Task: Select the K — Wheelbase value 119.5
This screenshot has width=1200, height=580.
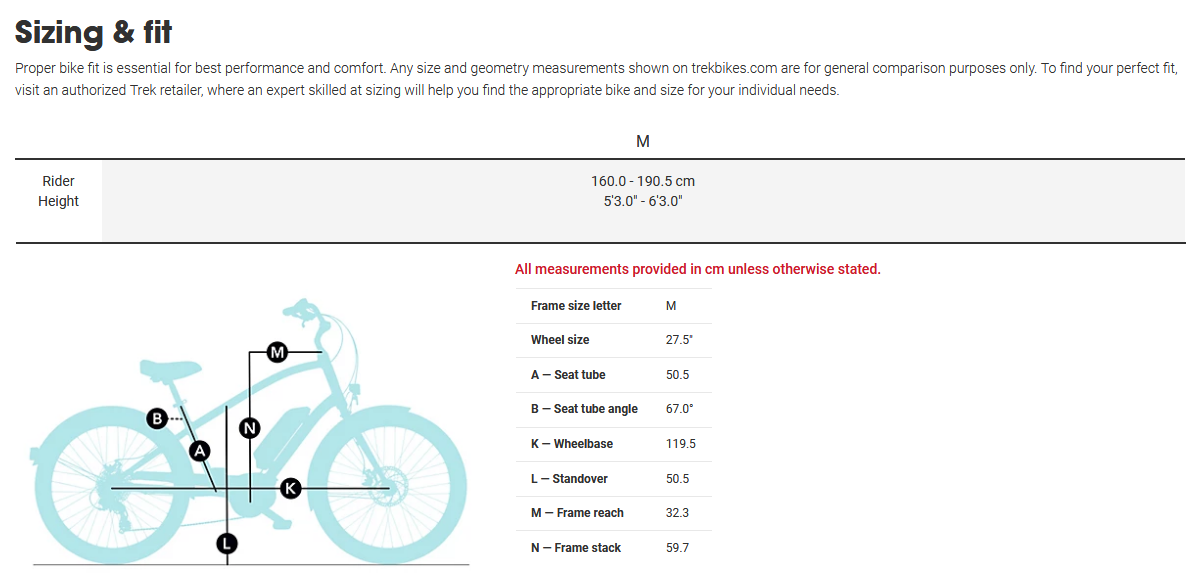Action: point(681,444)
